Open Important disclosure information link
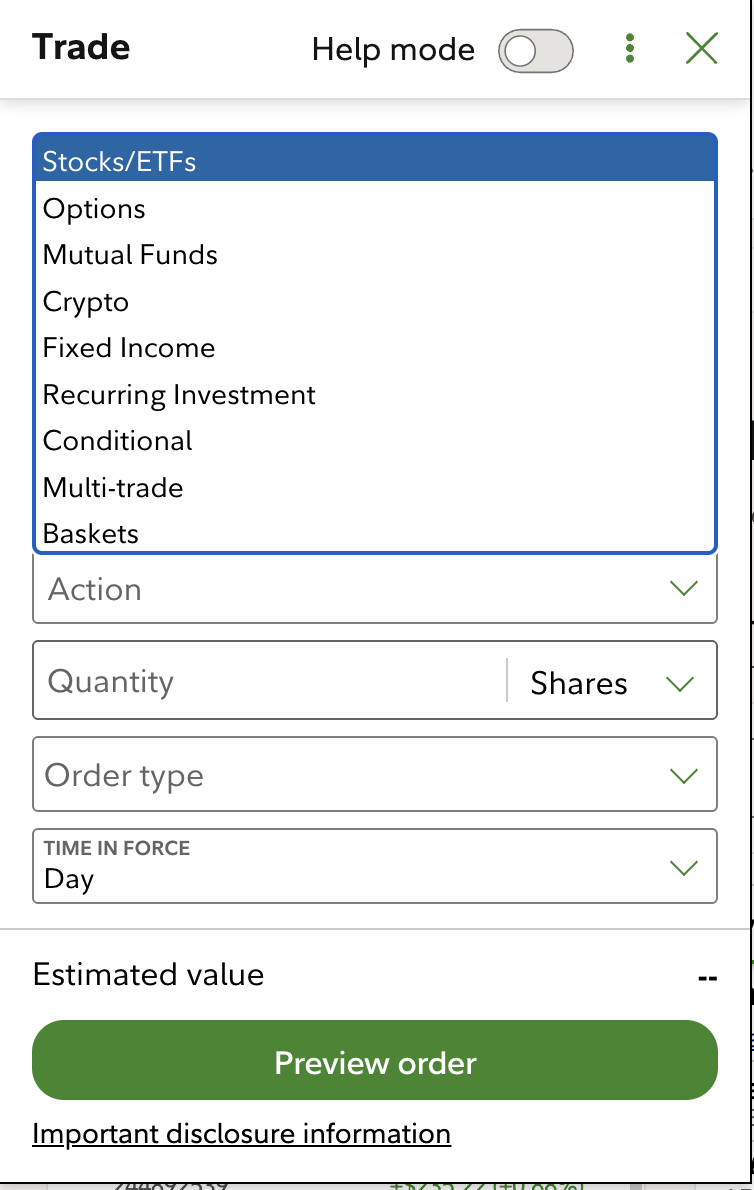Screen dimensions: 754x1190 pos(241,1134)
